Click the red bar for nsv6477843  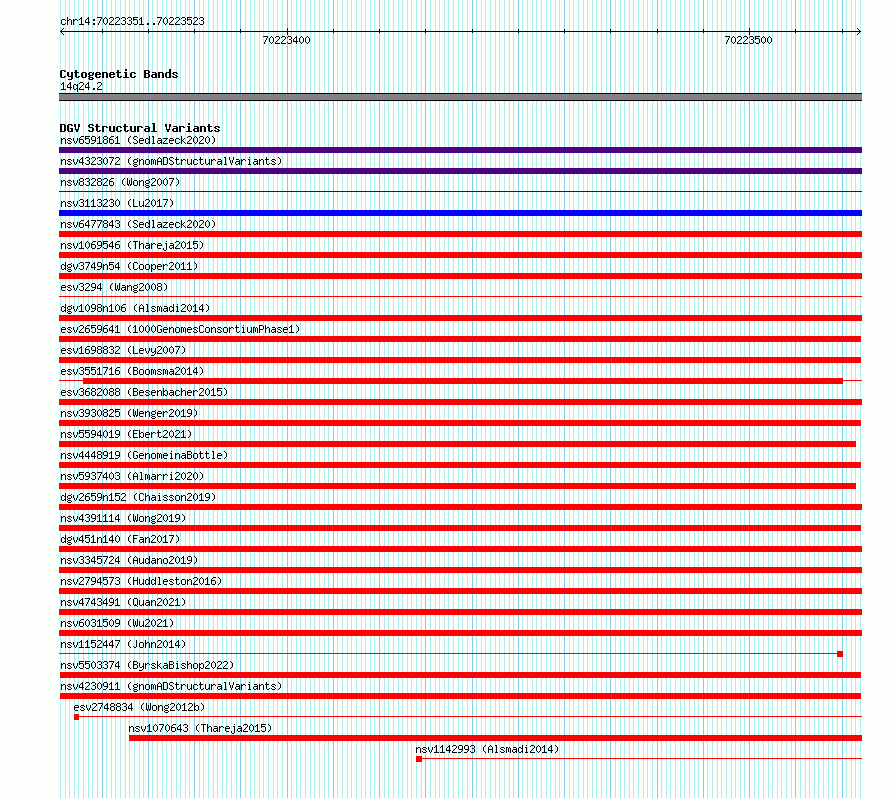pos(460,234)
